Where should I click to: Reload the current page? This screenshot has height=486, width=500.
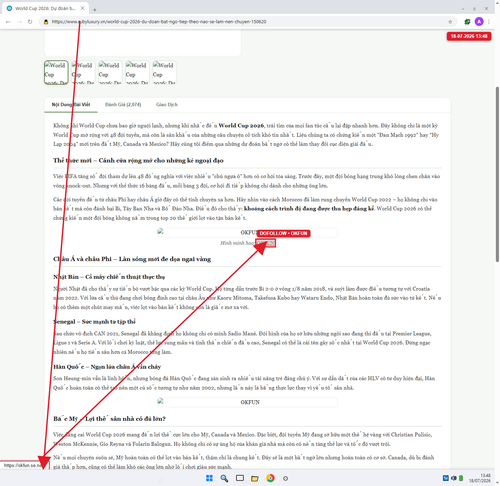point(30,22)
